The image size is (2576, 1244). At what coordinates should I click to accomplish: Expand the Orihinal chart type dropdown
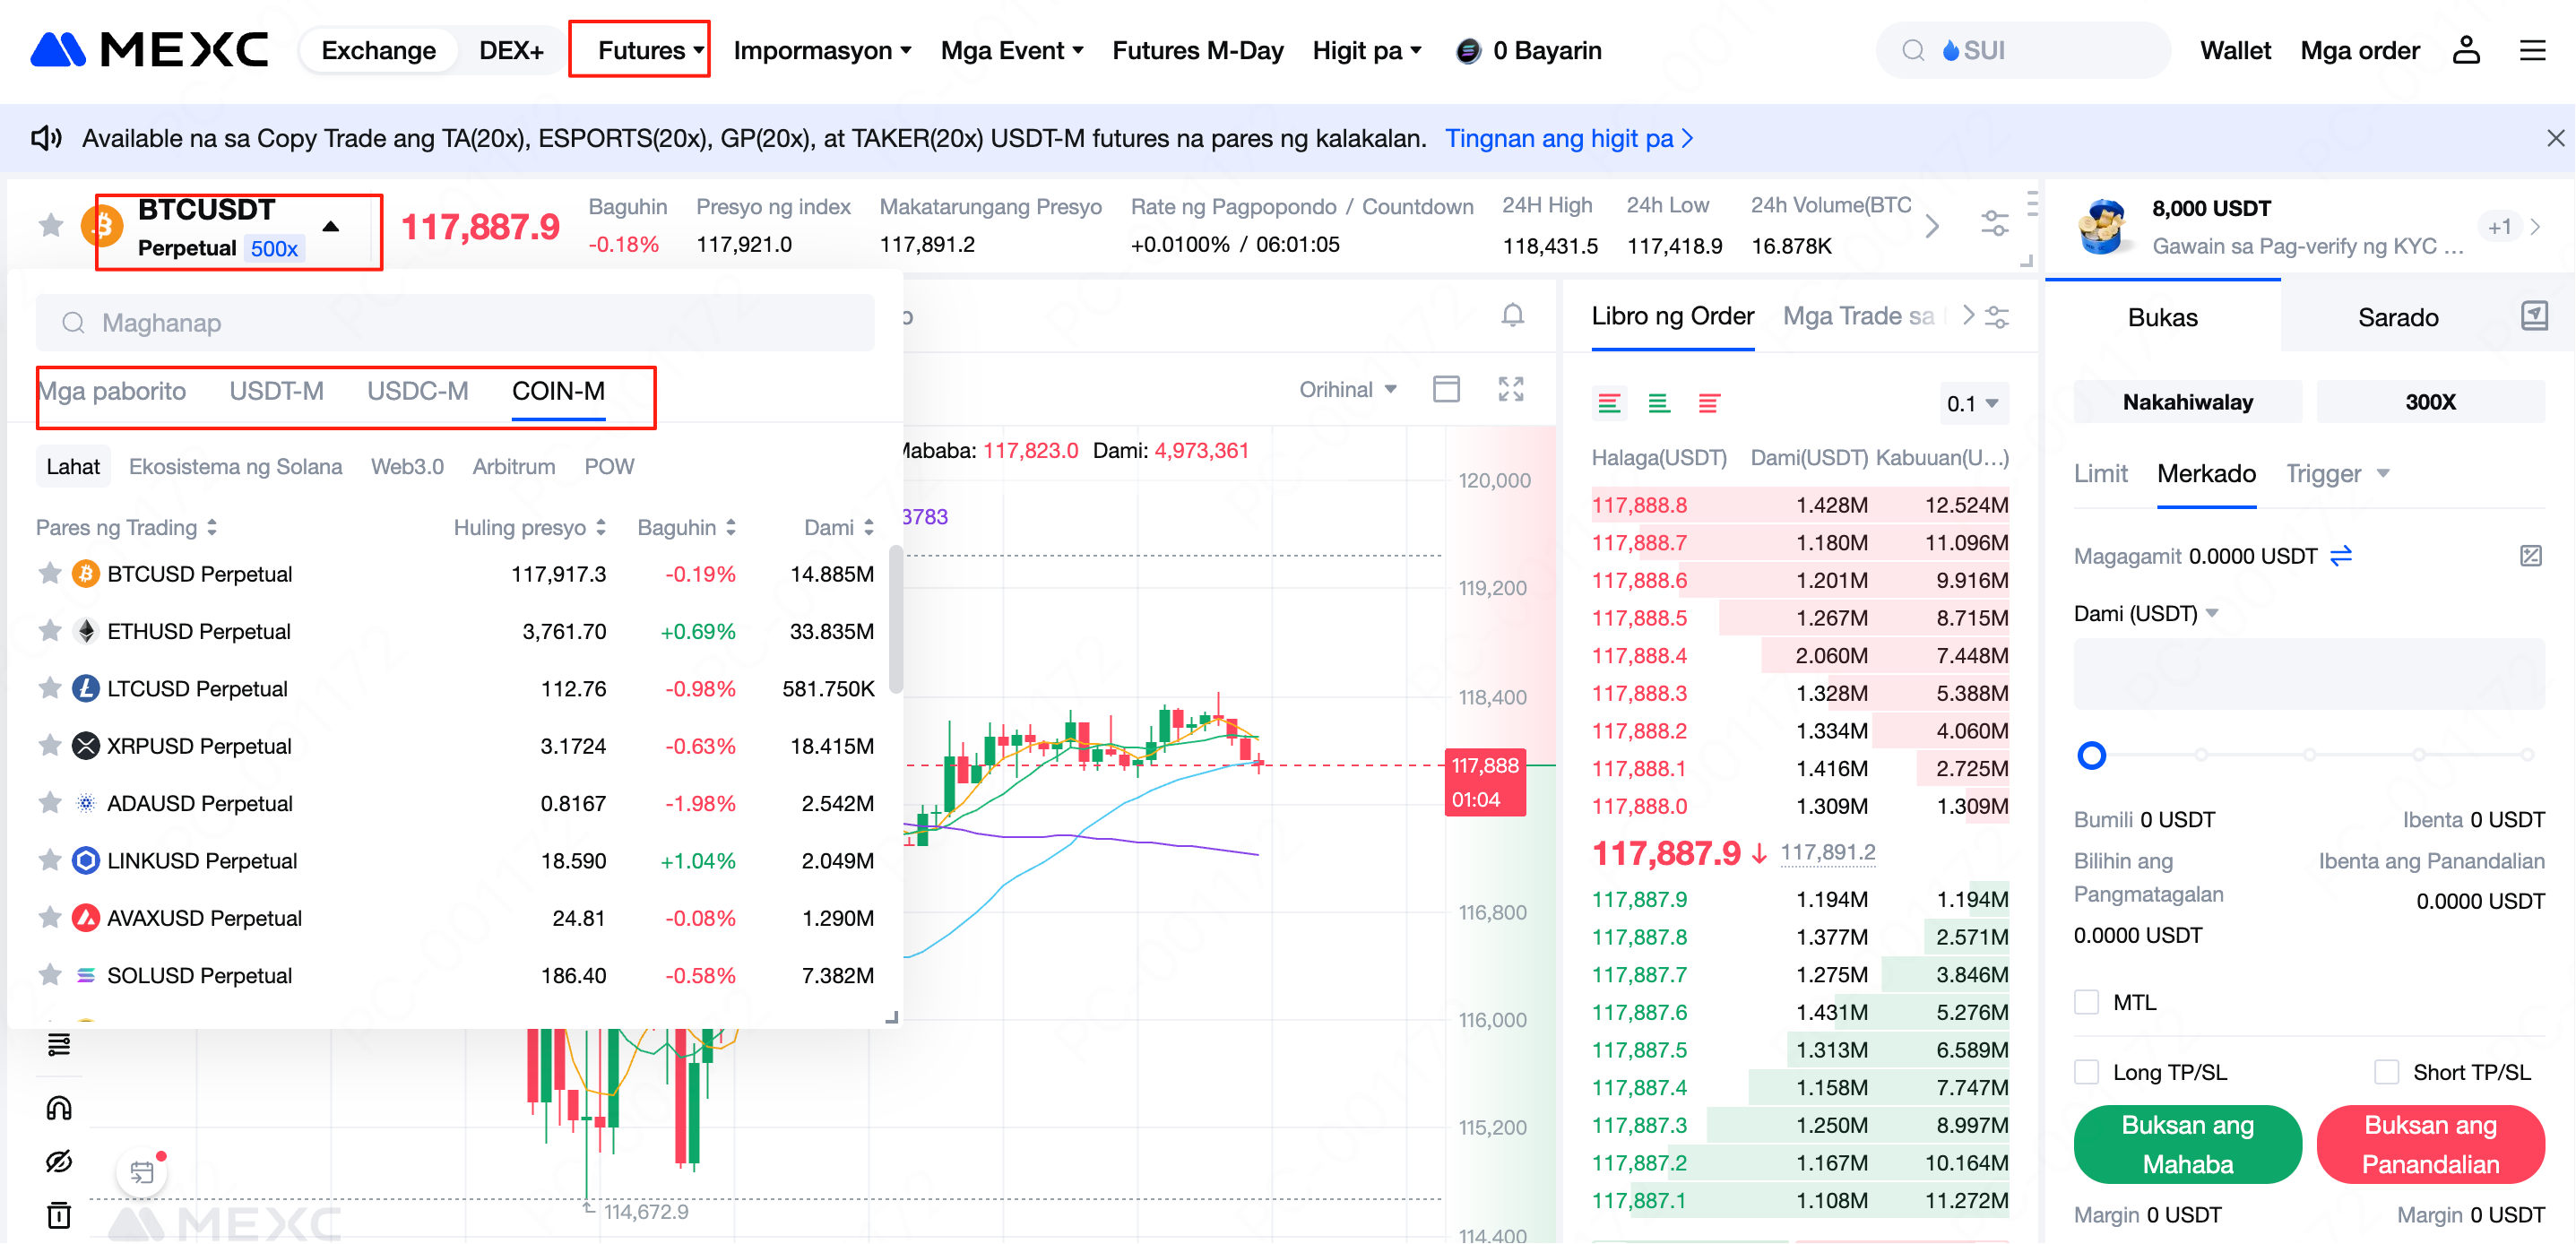(1347, 389)
